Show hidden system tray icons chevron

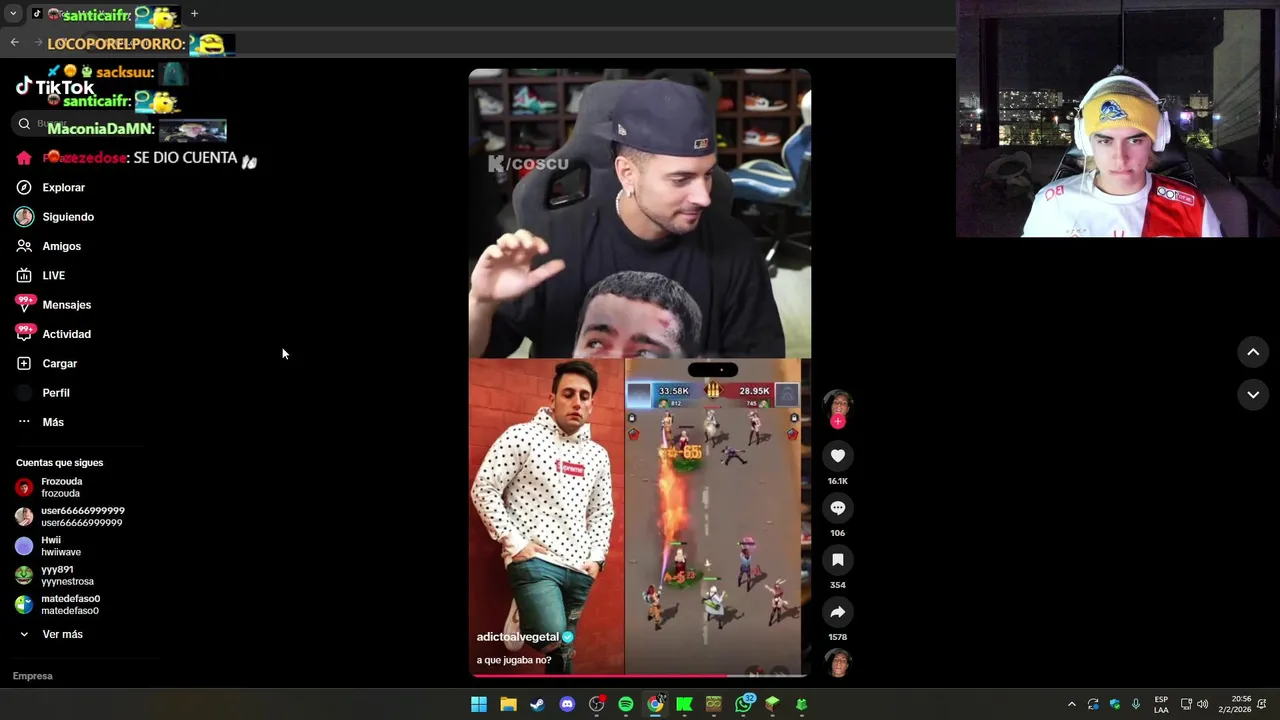(1071, 704)
